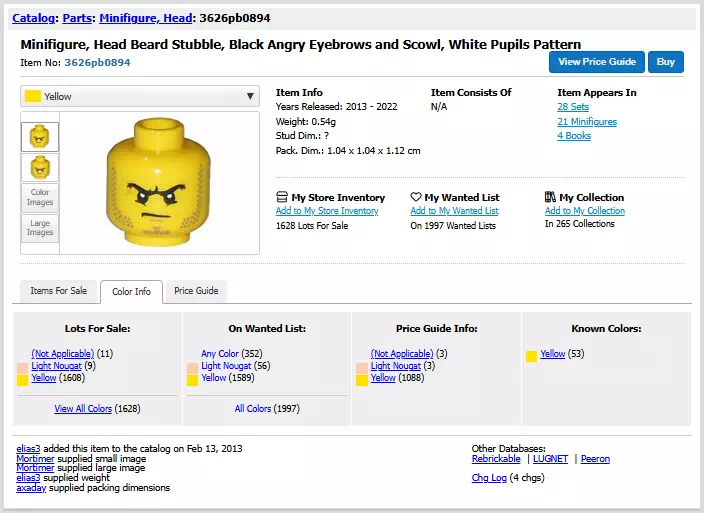Open Large Images view
Screen dimensions: 704x513
tap(40, 228)
